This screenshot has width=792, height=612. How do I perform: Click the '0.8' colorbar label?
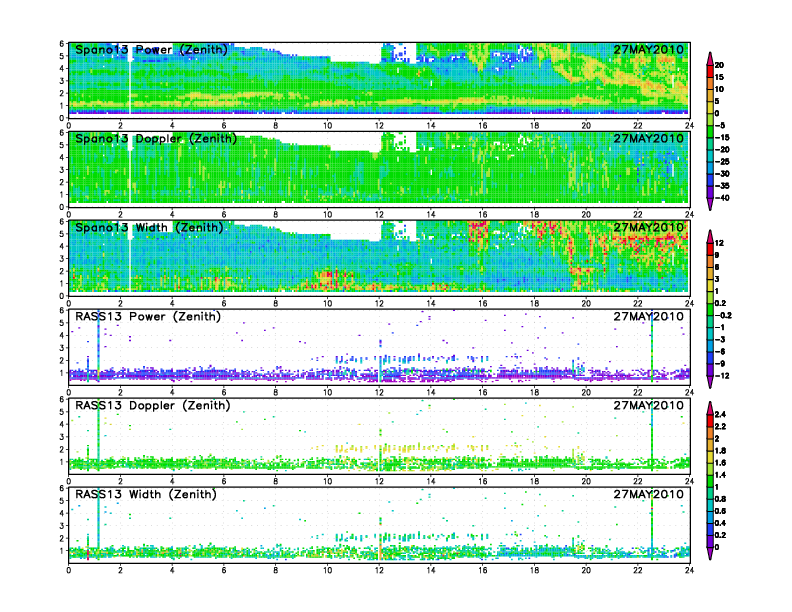tap(720, 499)
